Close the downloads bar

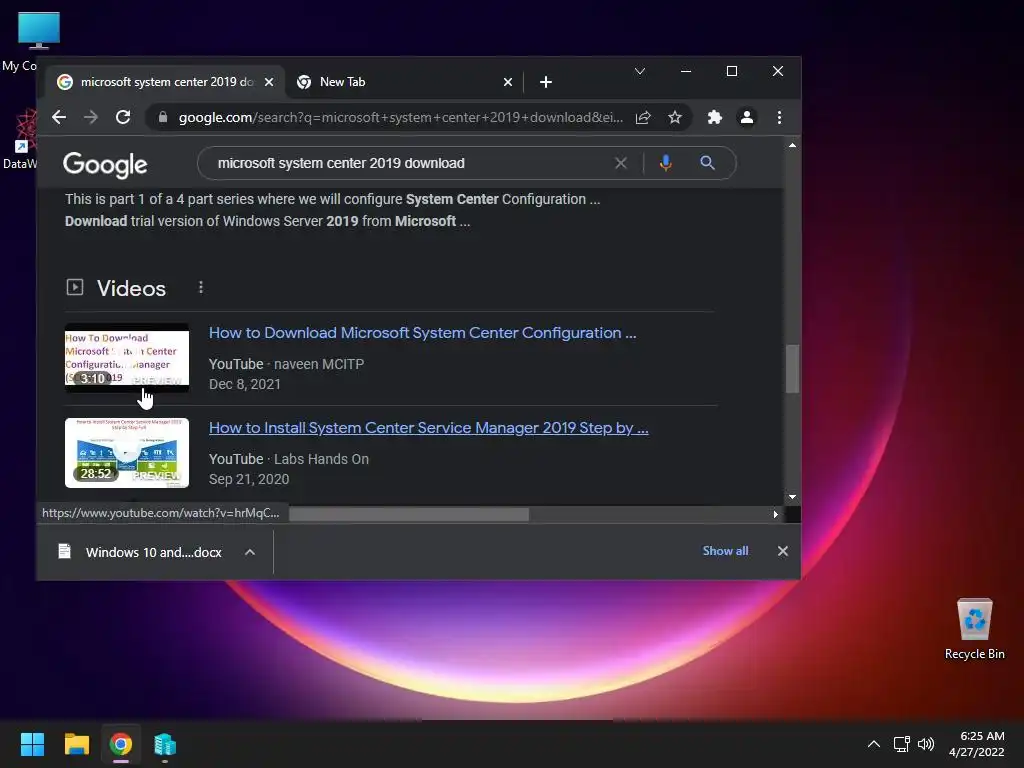[782, 551]
